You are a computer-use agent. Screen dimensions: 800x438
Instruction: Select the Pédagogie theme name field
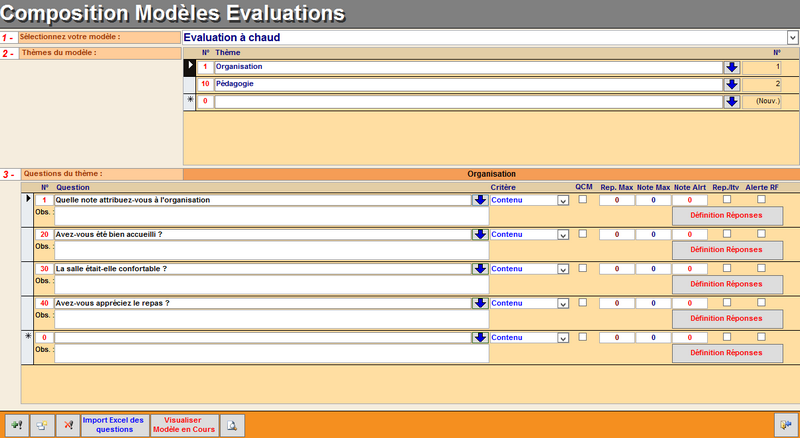coord(467,84)
